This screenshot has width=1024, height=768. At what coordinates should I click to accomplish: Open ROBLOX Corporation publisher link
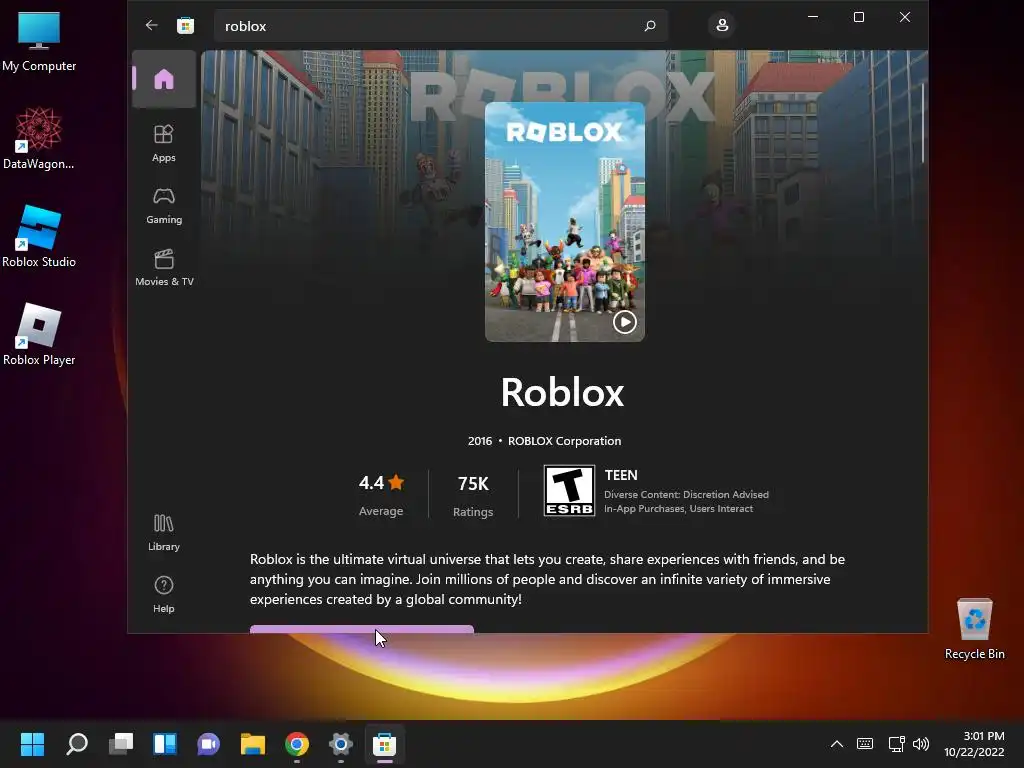point(564,441)
